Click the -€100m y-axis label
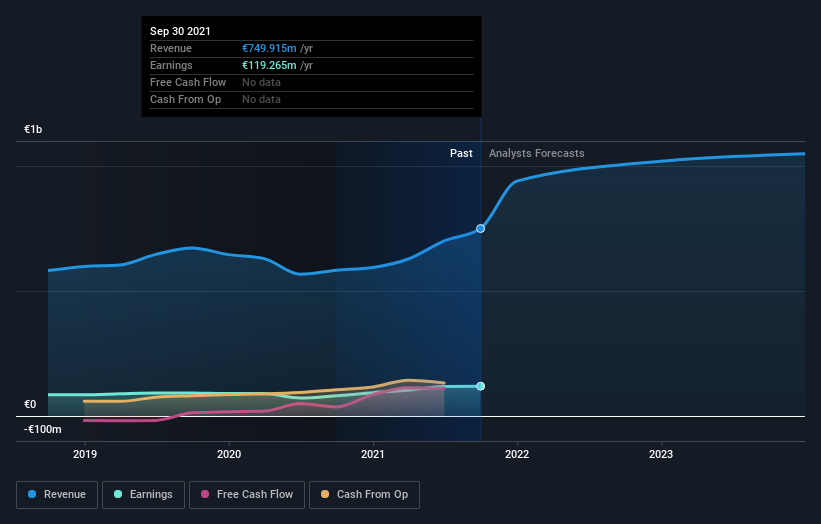The height and width of the screenshot is (524, 821). click(x=42, y=429)
